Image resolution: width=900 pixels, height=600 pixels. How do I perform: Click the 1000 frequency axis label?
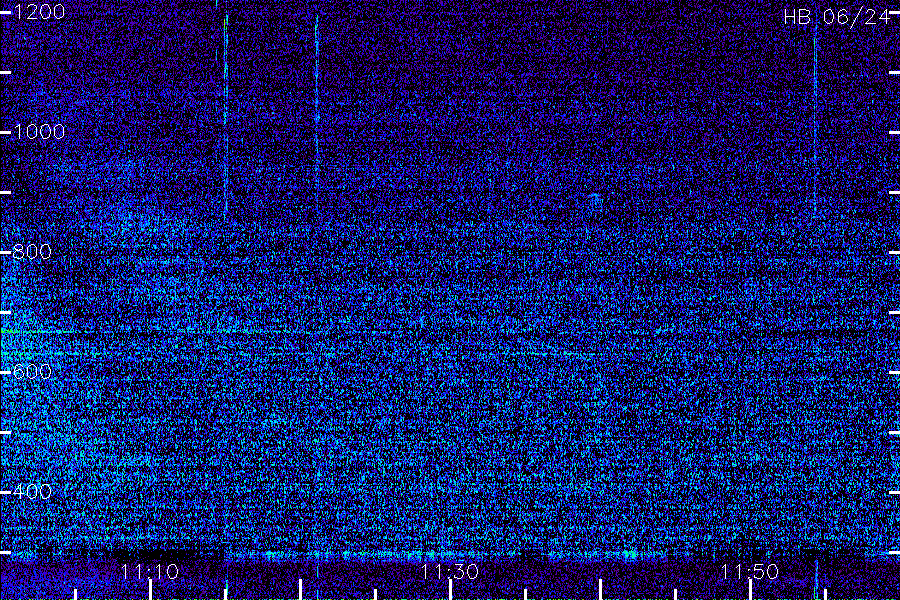point(38,132)
